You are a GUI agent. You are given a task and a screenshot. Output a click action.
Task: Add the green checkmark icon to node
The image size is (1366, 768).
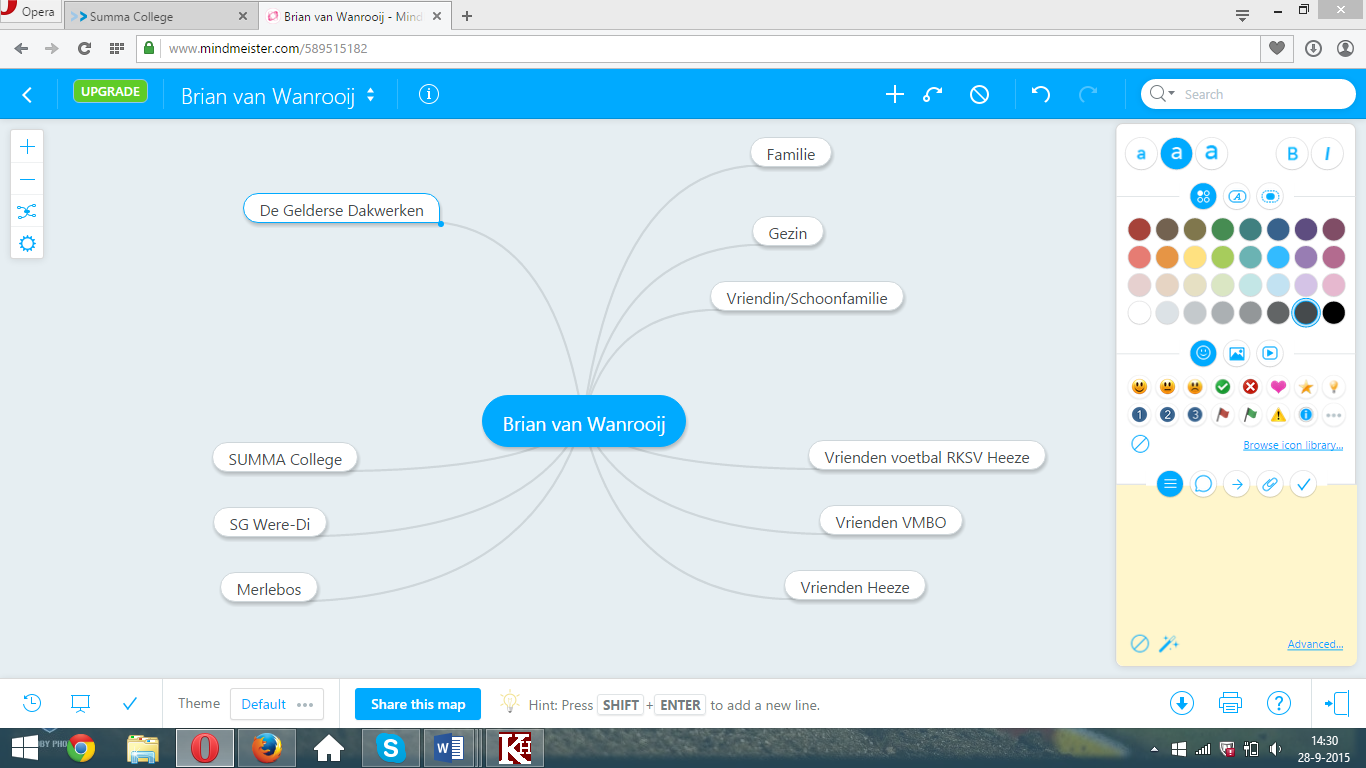[1222, 387]
